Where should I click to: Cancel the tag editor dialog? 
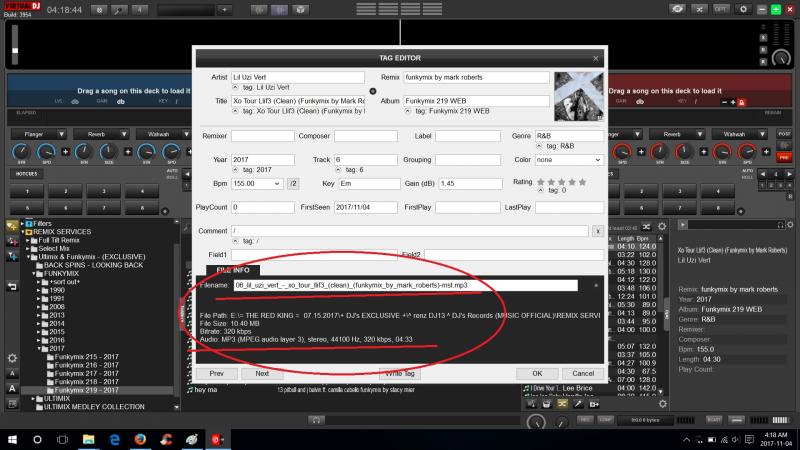click(583, 373)
